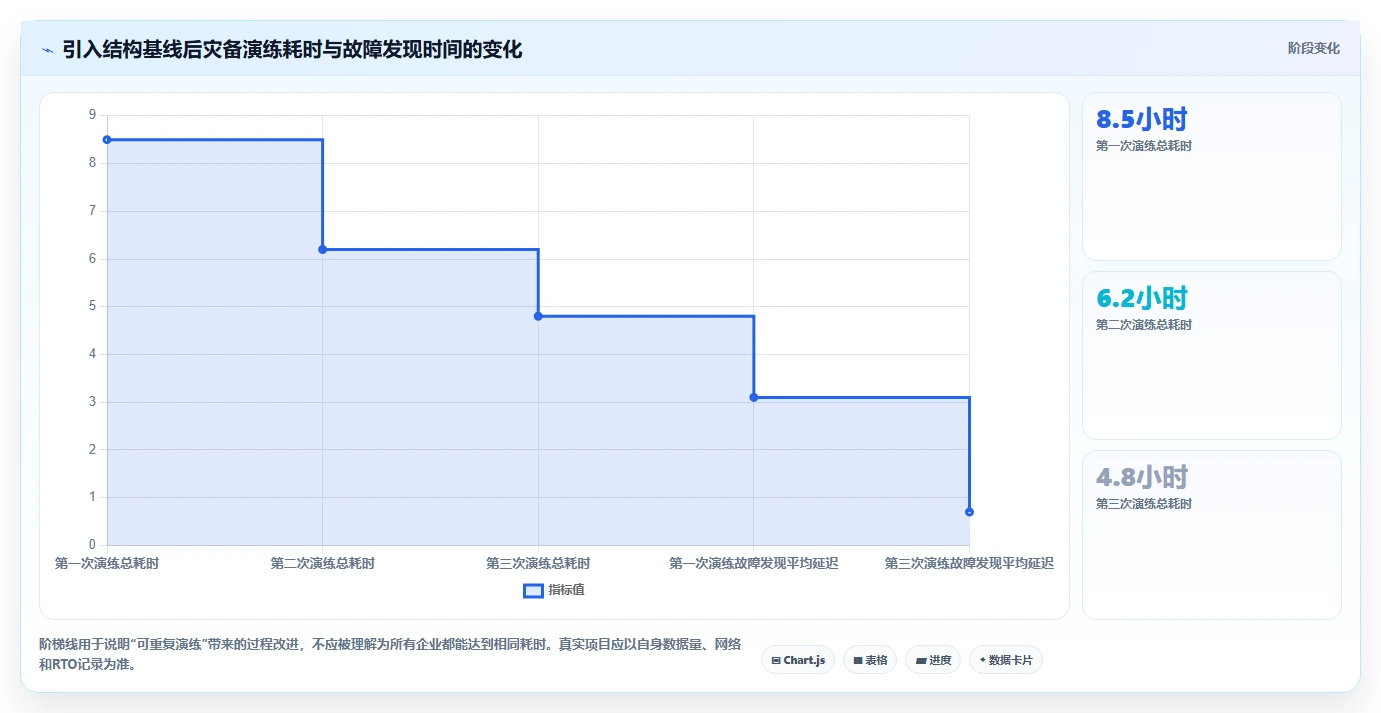
Task: Click the footnote paragraph about 阶梯线
Action: [390, 654]
